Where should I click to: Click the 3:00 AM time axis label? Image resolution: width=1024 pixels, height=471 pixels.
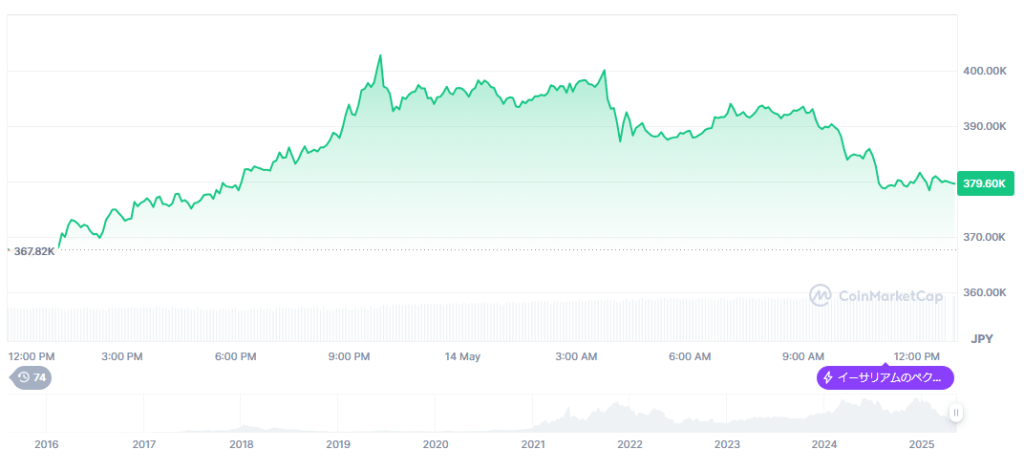click(x=576, y=356)
